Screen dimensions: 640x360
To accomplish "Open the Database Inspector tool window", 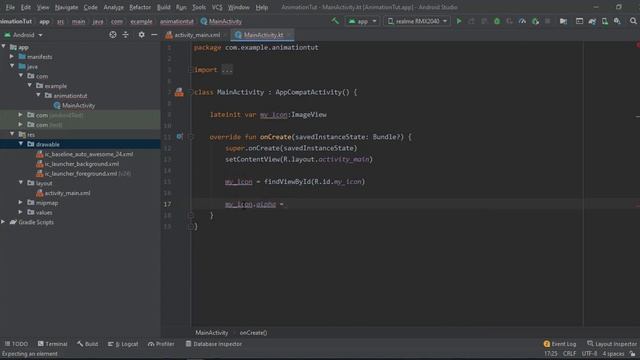I will point(213,344).
